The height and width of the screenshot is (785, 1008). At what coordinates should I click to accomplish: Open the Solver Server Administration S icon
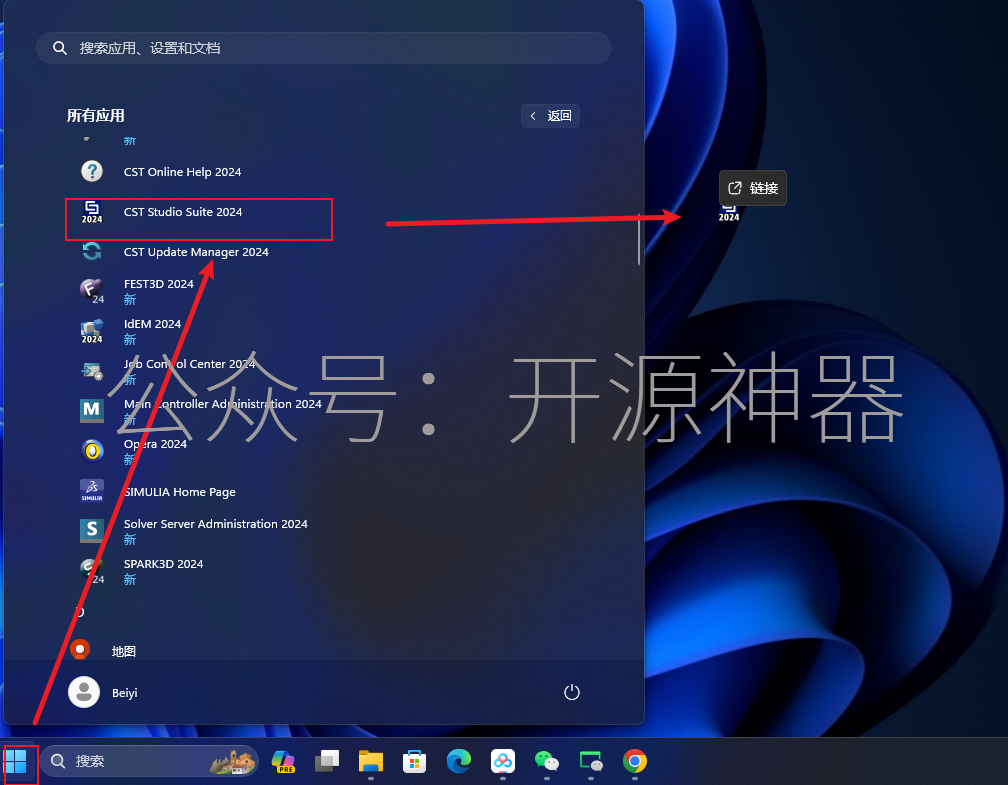92,530
